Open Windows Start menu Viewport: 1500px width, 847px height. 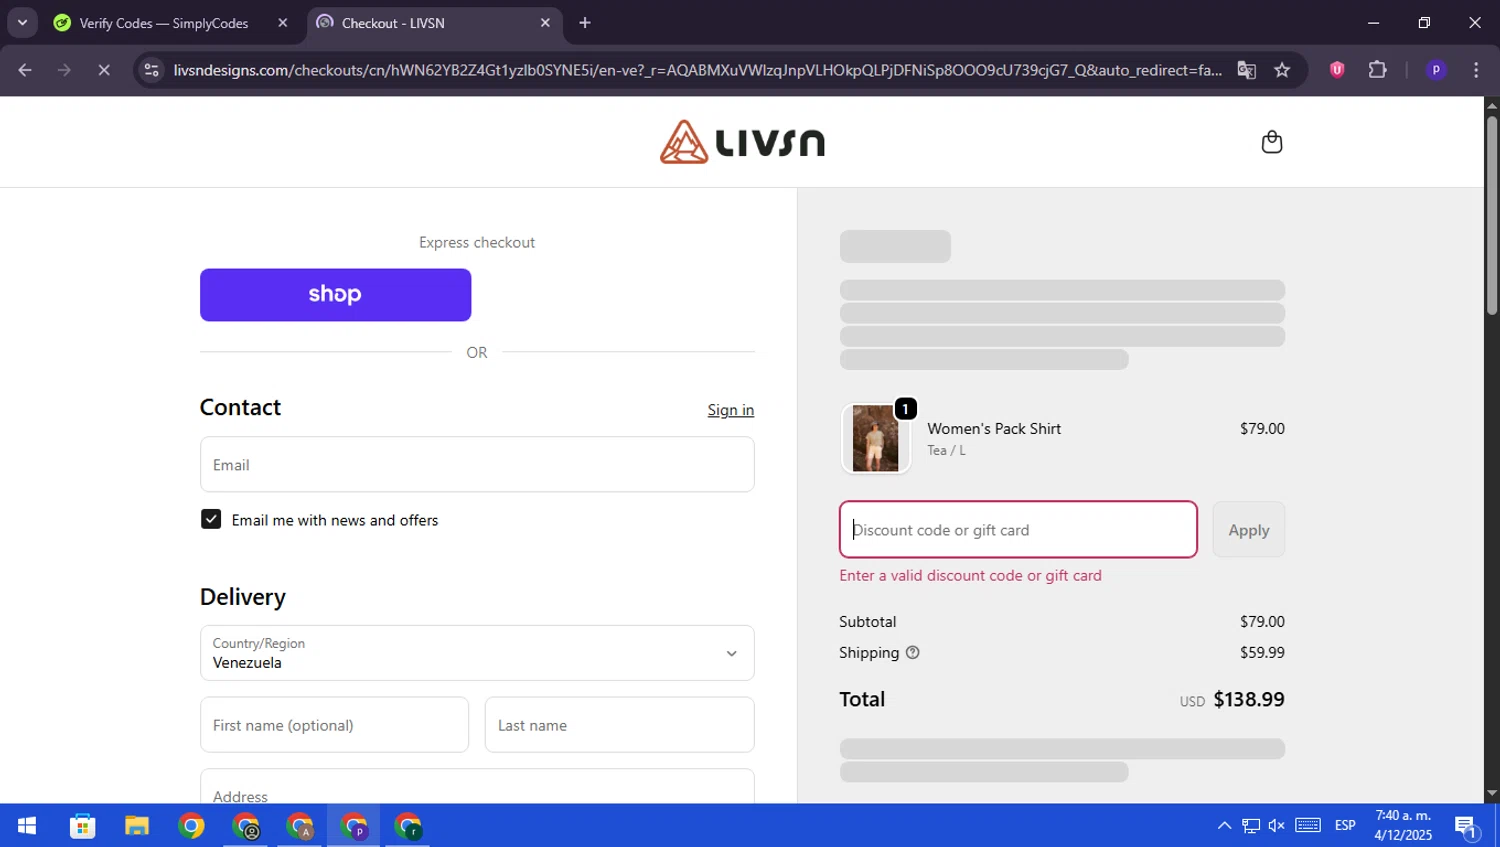[27, 826]
